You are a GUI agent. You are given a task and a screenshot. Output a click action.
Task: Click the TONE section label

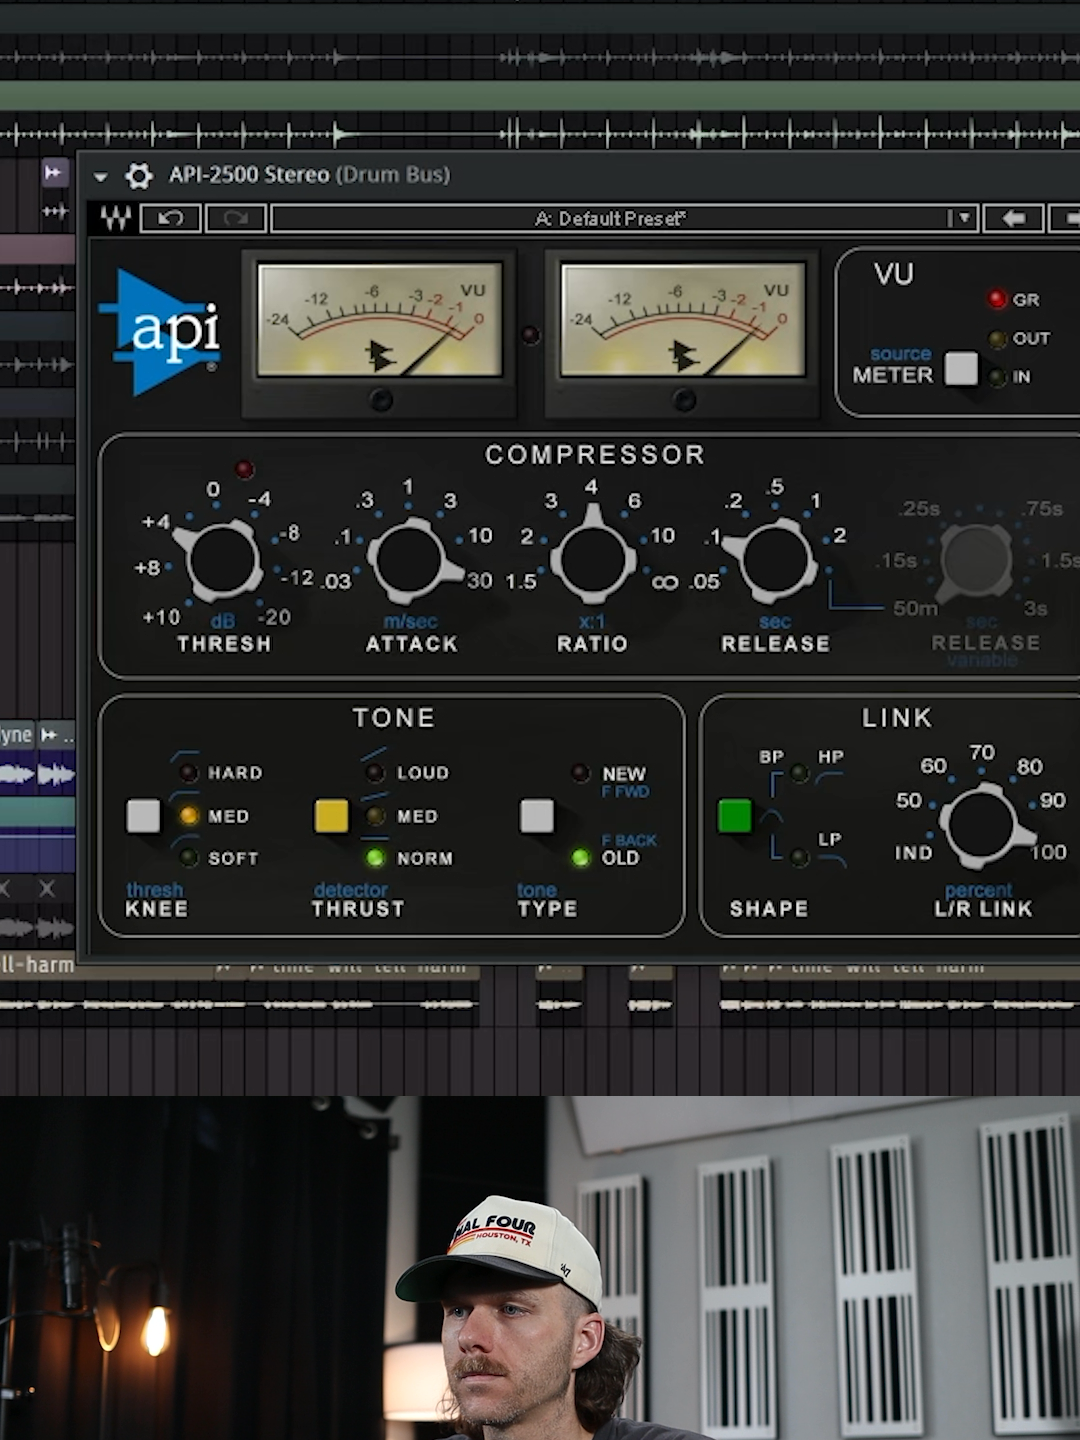point(394,718)
